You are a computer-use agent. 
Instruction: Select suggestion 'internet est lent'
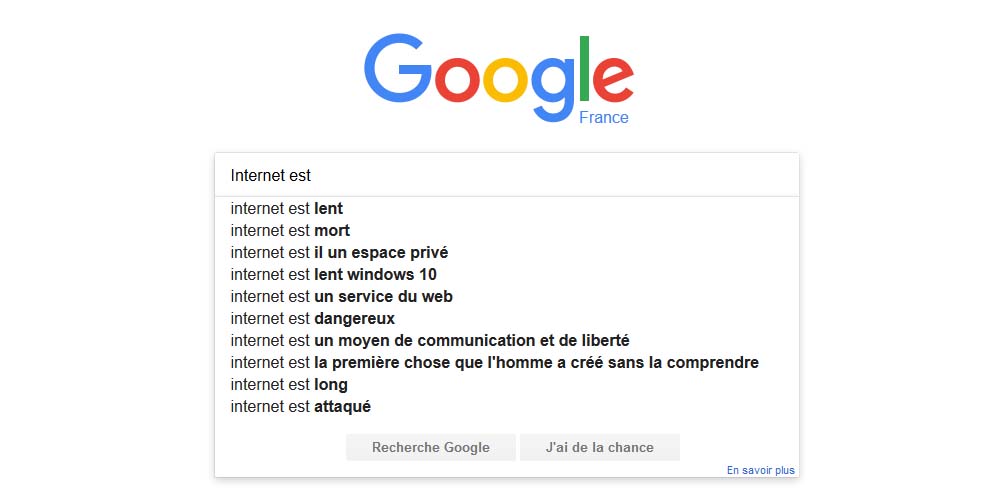tap(506, 209)
